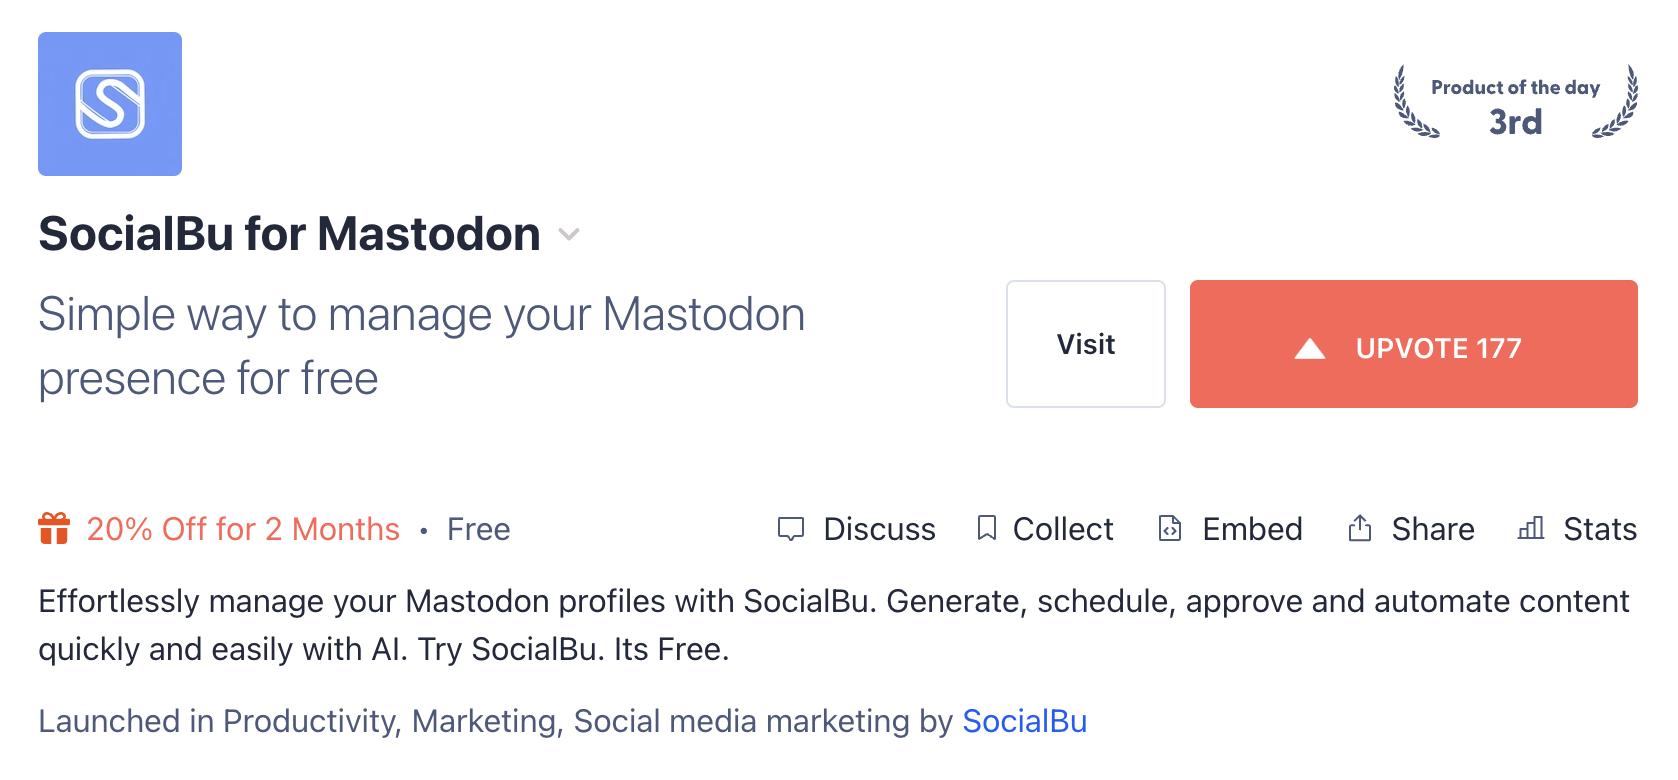1678x780 pixels.
Task: Click the Collect bookmark icon
Action: pos(987,528)
